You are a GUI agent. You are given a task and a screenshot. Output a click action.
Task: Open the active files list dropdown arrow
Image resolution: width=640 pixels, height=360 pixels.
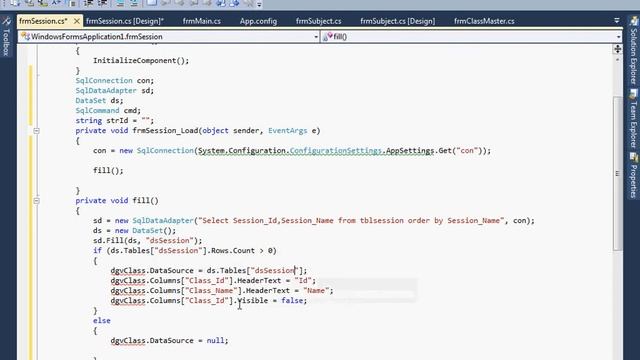point(616,20)
